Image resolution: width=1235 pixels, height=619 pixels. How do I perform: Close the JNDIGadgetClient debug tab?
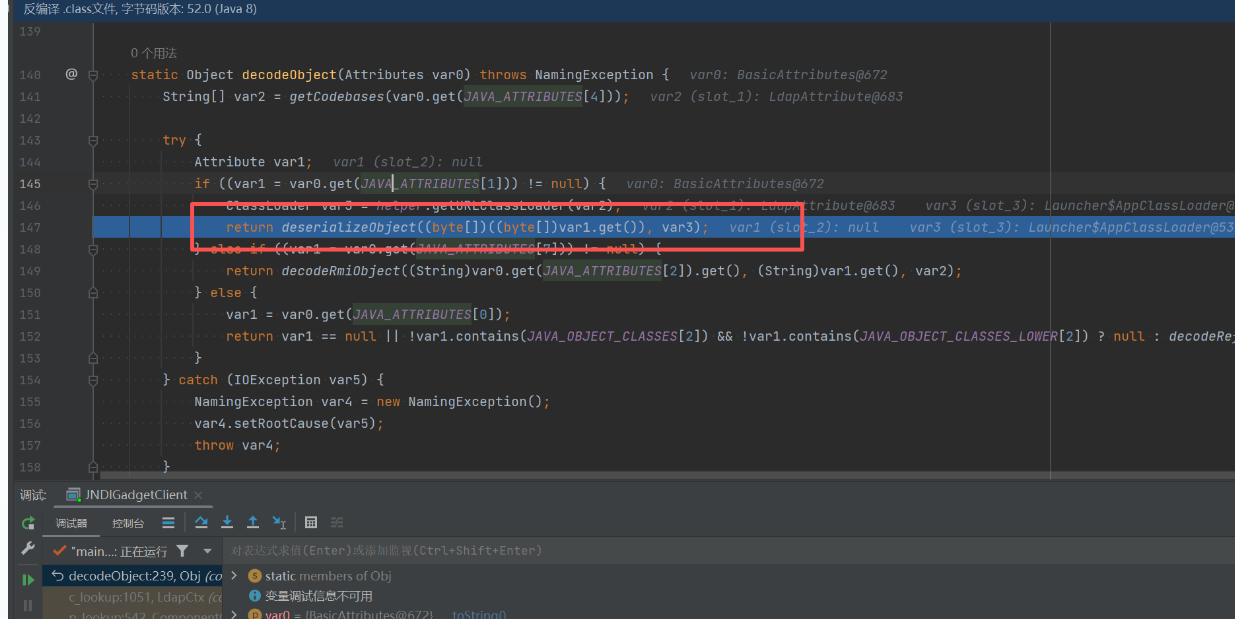click(x=198, y=495)
